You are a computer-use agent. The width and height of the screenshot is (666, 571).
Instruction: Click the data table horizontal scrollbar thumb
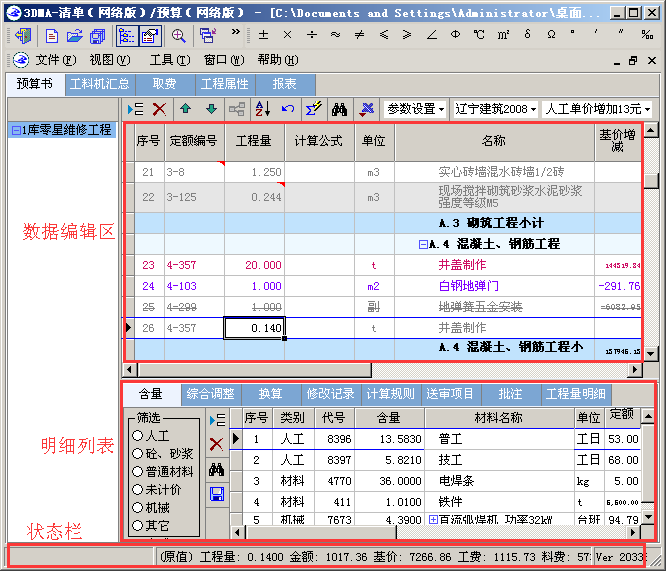pos(254,370)
